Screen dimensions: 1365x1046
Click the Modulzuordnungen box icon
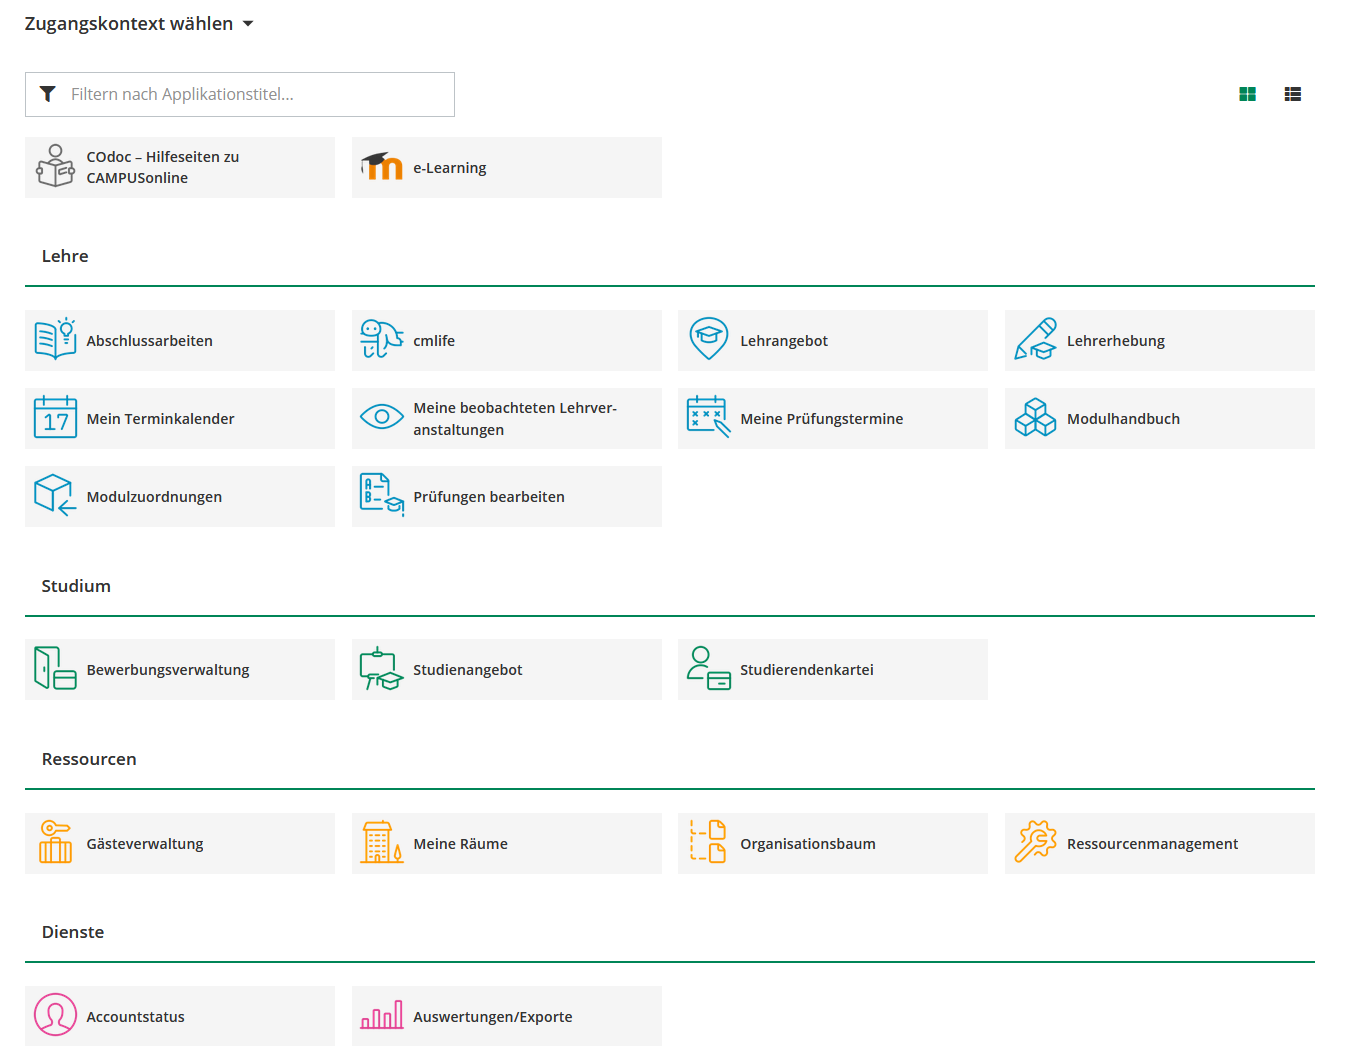point(55,496)
